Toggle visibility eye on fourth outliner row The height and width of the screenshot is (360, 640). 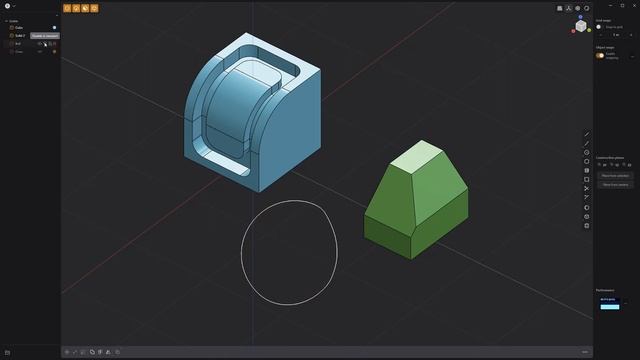(40, 52)
